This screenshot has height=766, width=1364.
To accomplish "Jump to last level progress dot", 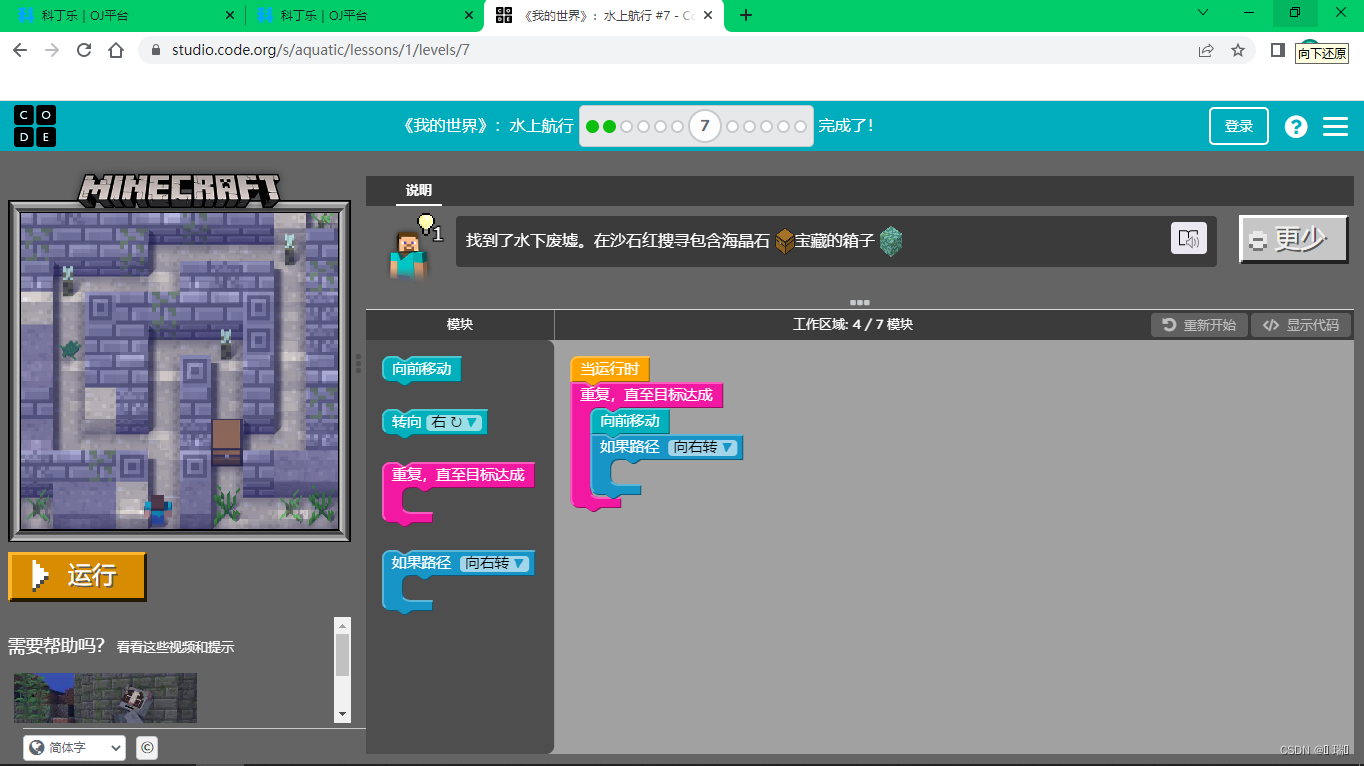I will [x=800, y=126].
